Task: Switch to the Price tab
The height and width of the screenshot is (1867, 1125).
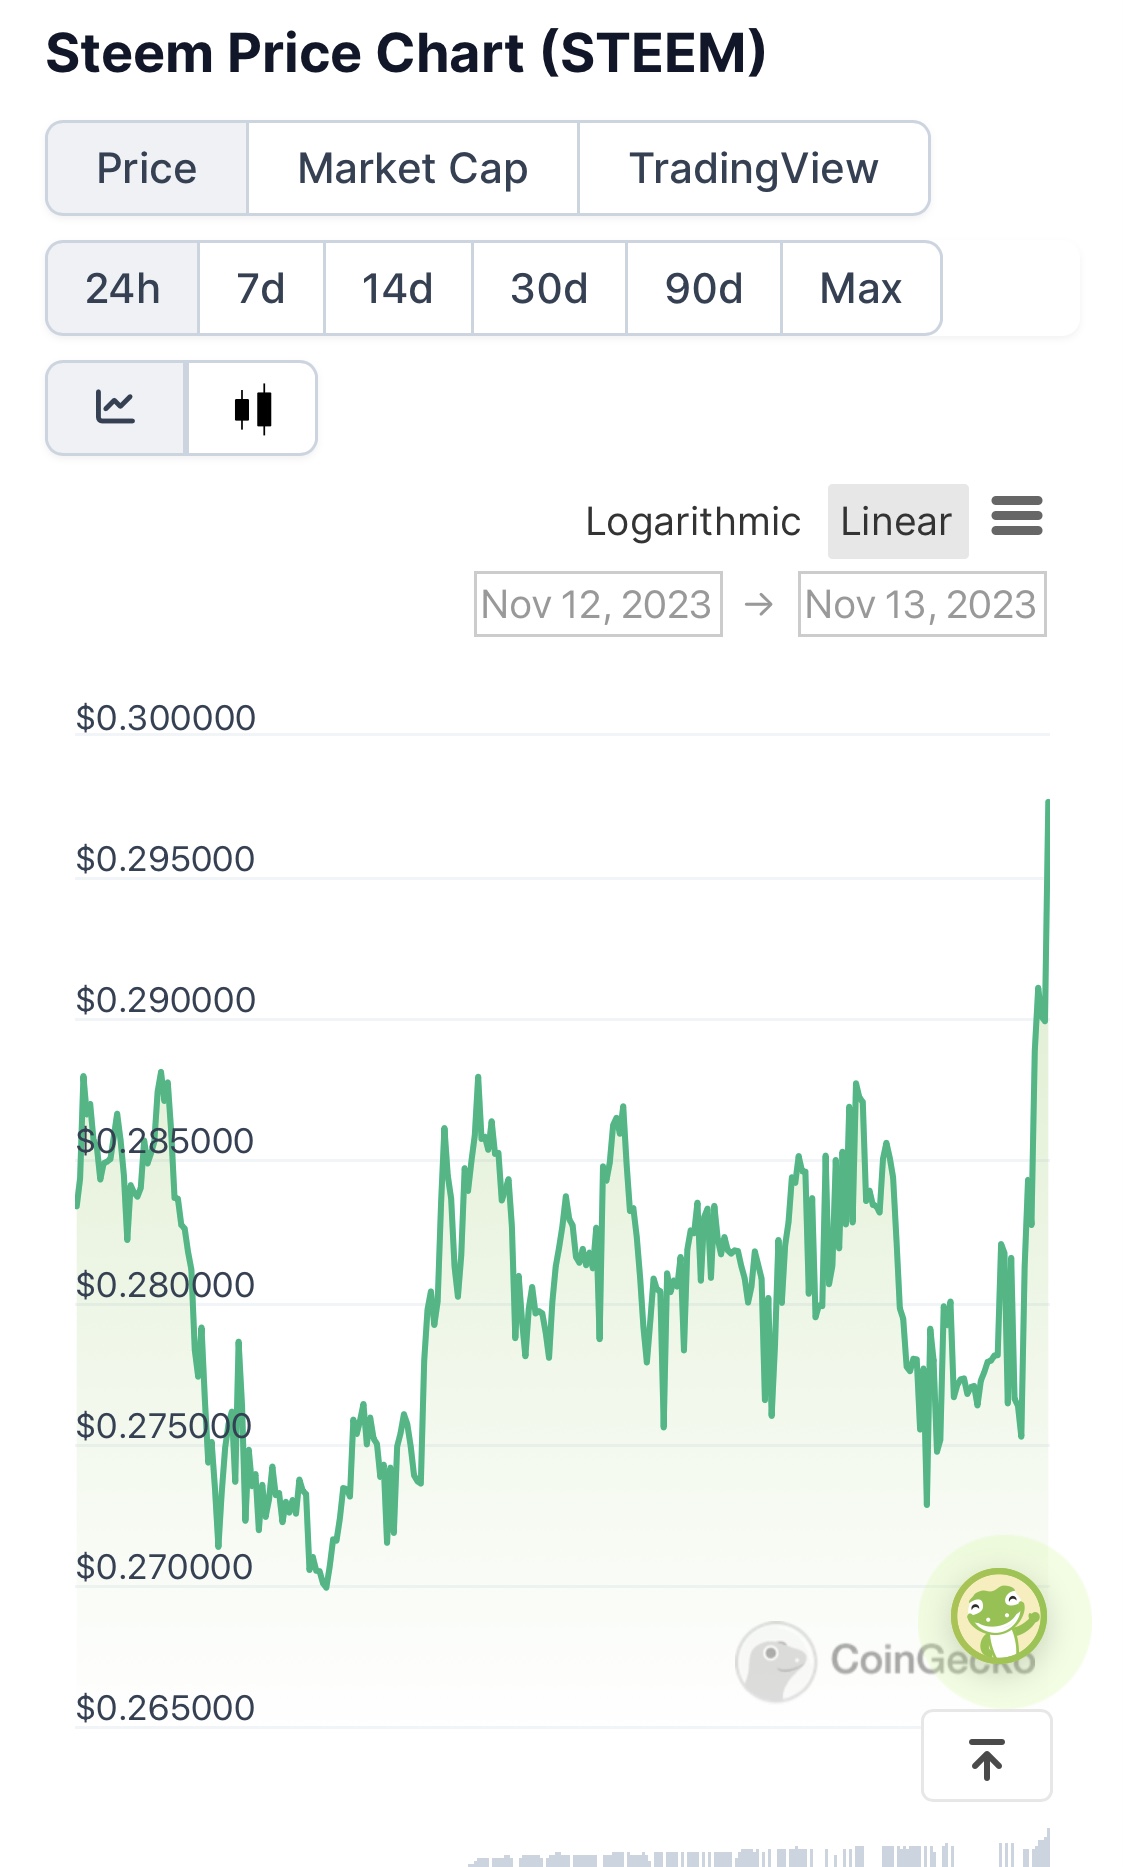Action: click(x=147, y=168)
